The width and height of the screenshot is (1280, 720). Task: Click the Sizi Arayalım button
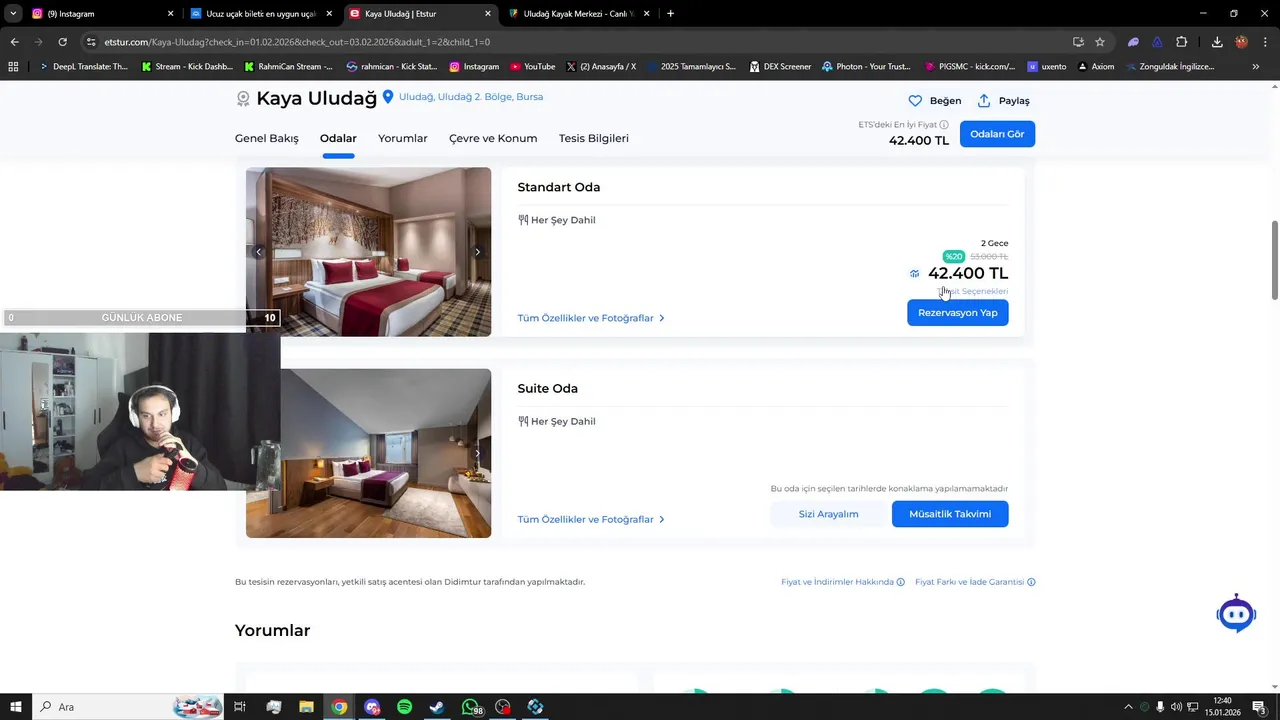pyautogui.click(x=828, y=514)
